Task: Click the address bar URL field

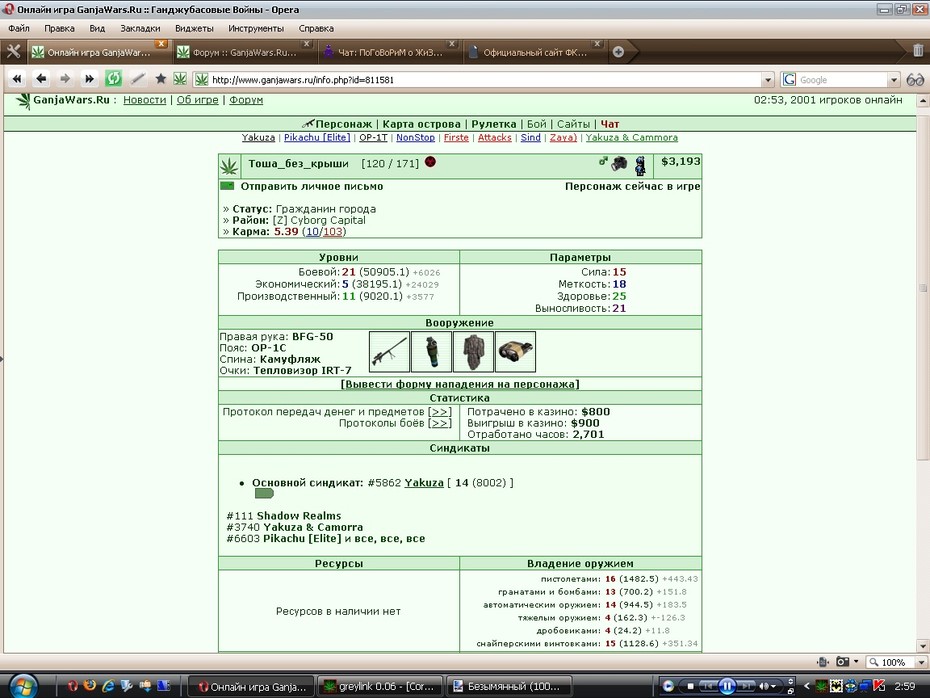Action: point(484,79)
